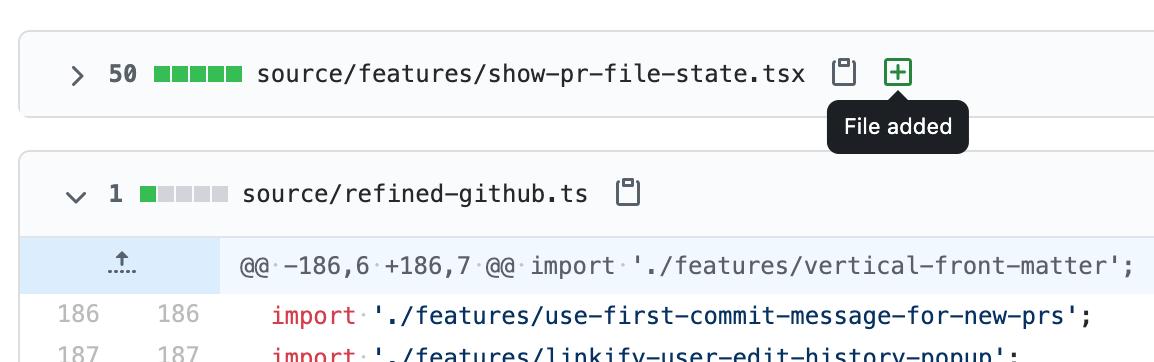Click the all-green diffstat blocks
Viewport: 1154px width, 362px height.
point(198,74)
